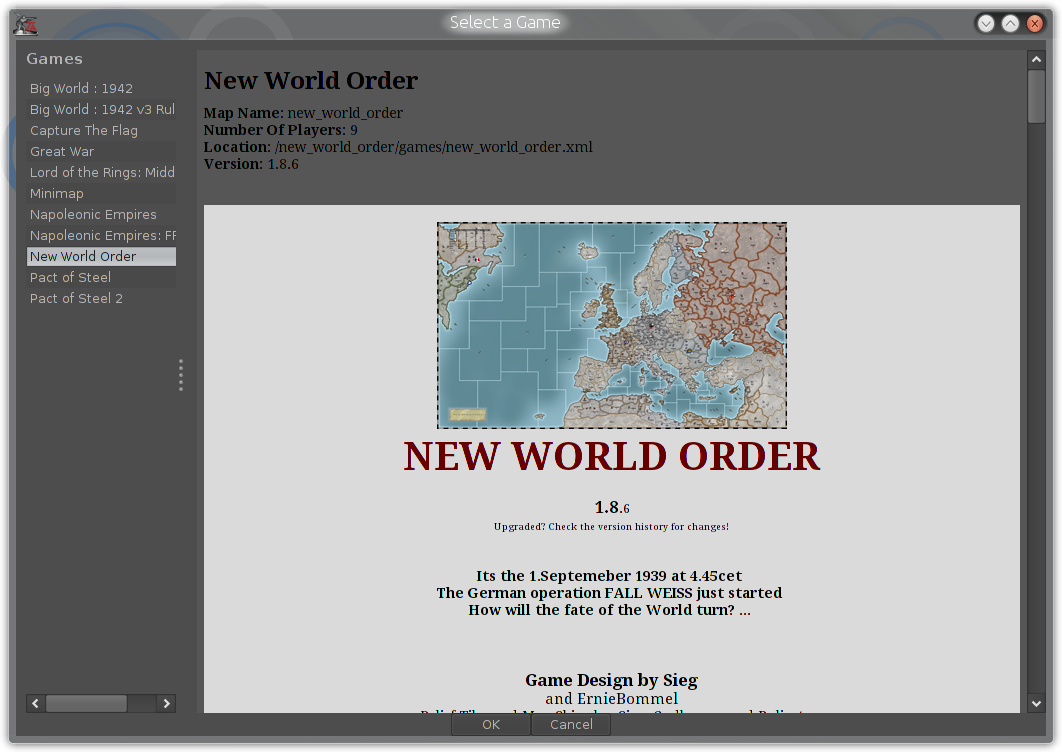Choose Capture The Flag from games list
The width and height of the screenshot is (1062, 752).
pyautogui.click(x=101, y=130)
